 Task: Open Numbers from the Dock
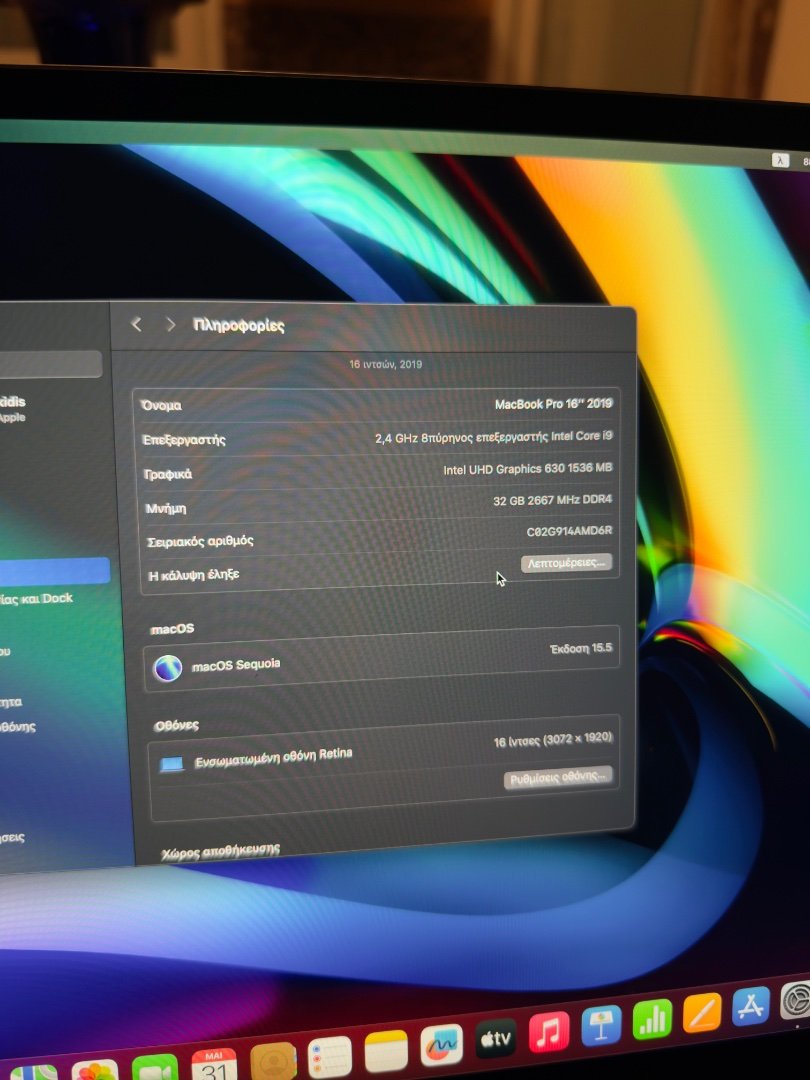click(x=652, y=1020)
